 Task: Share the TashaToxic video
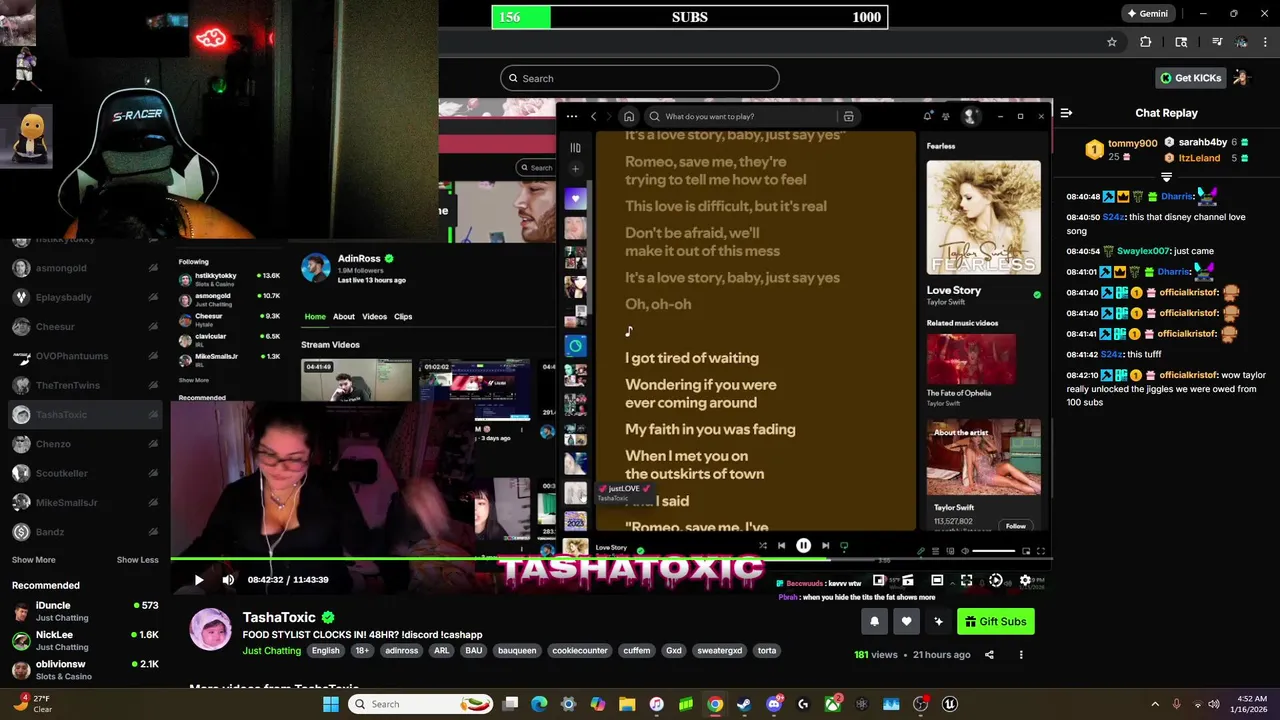pyautogui.click(x=989, y=655)
